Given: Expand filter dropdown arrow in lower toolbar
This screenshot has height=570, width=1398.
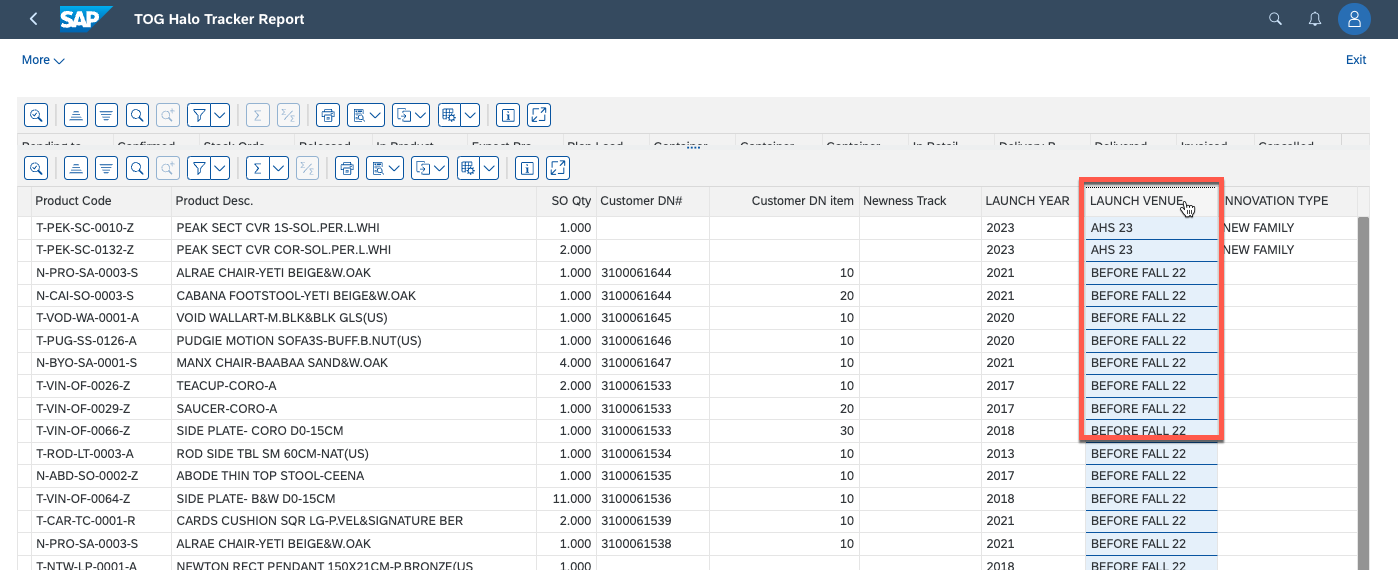Looking at the screenshot, I should pos(220,168).
